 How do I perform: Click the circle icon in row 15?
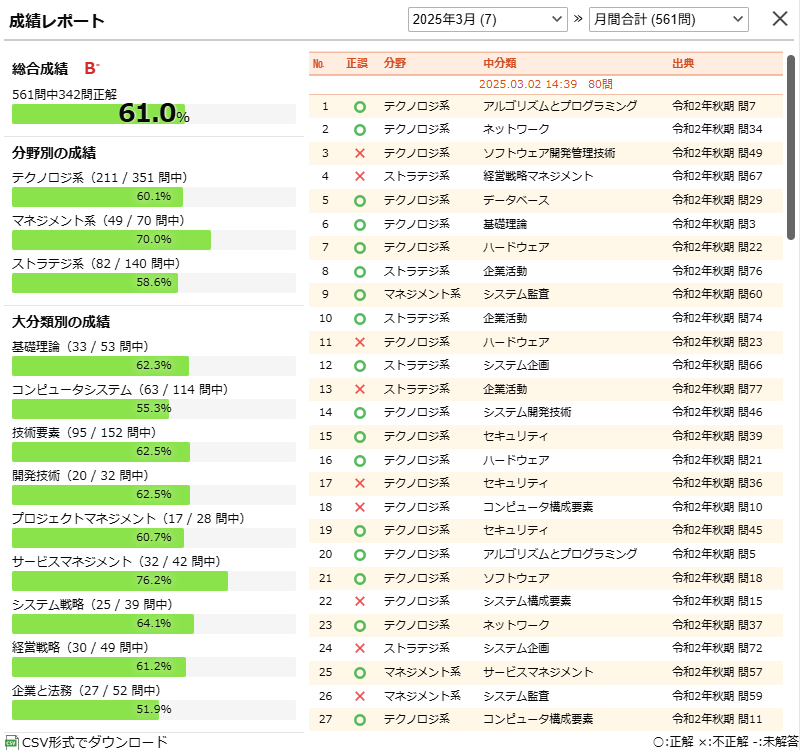click(x=360, y=437)
